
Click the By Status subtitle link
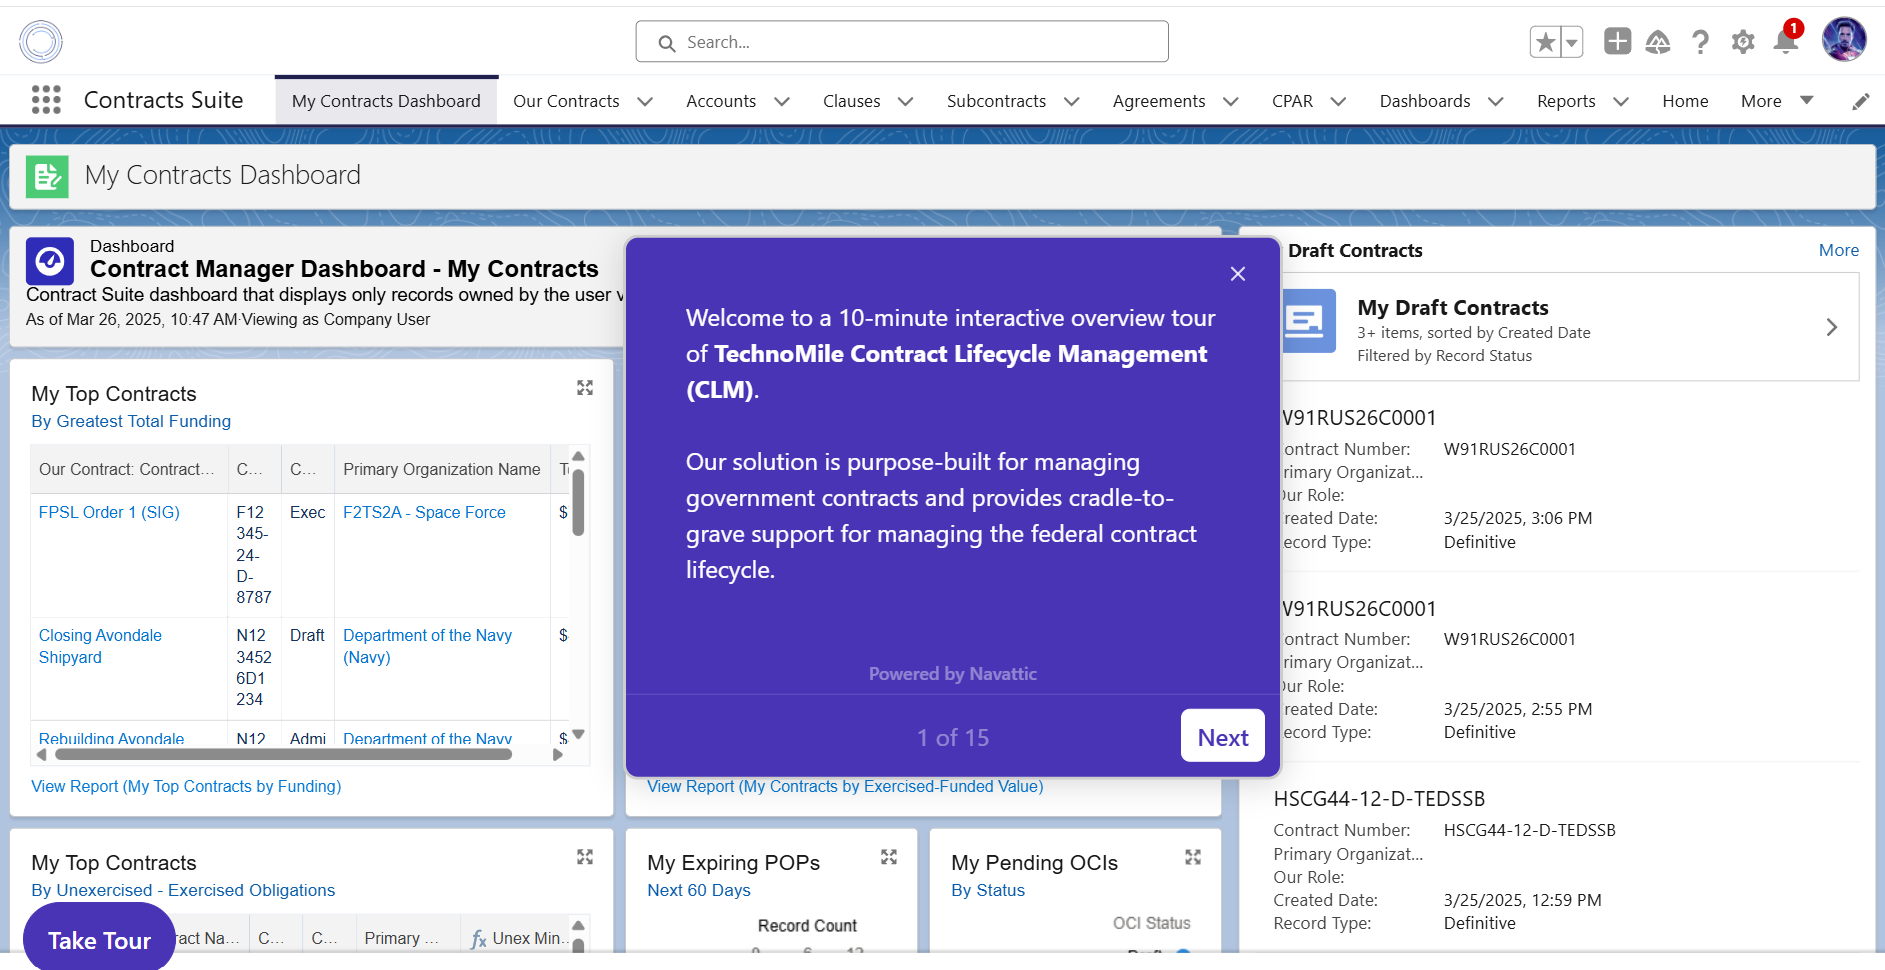(x=988, y=890)
